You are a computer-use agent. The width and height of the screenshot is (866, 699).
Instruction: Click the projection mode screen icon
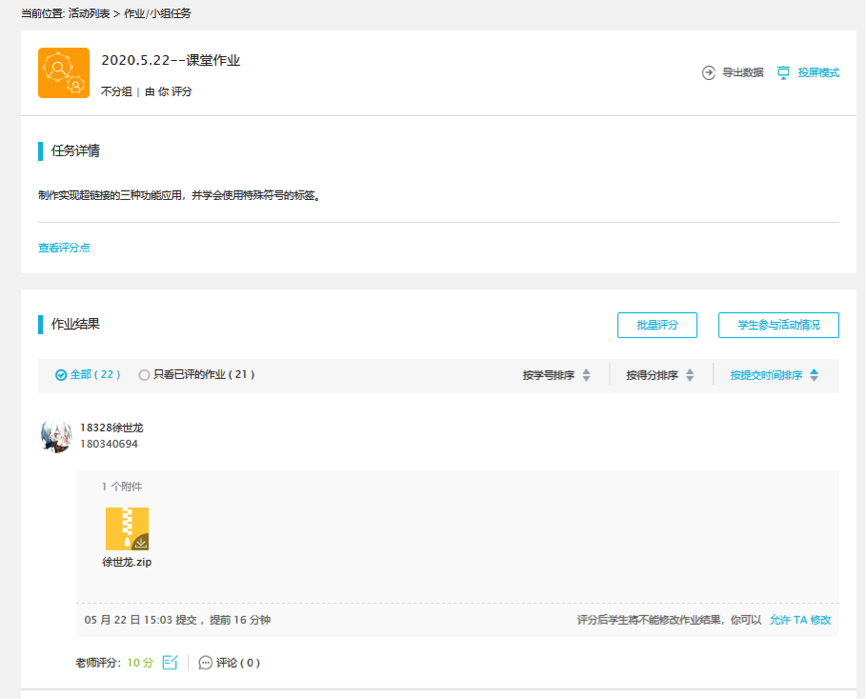pos(783,73)
